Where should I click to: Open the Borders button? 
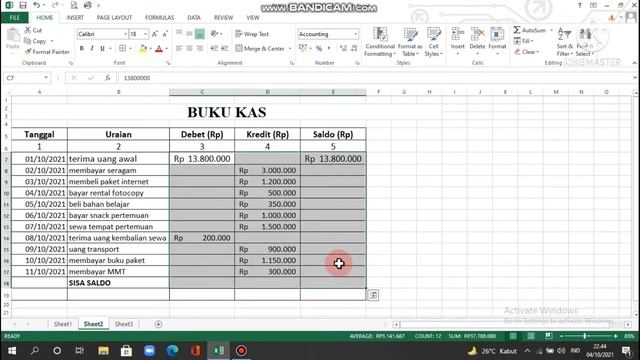[x=122, y=49]
